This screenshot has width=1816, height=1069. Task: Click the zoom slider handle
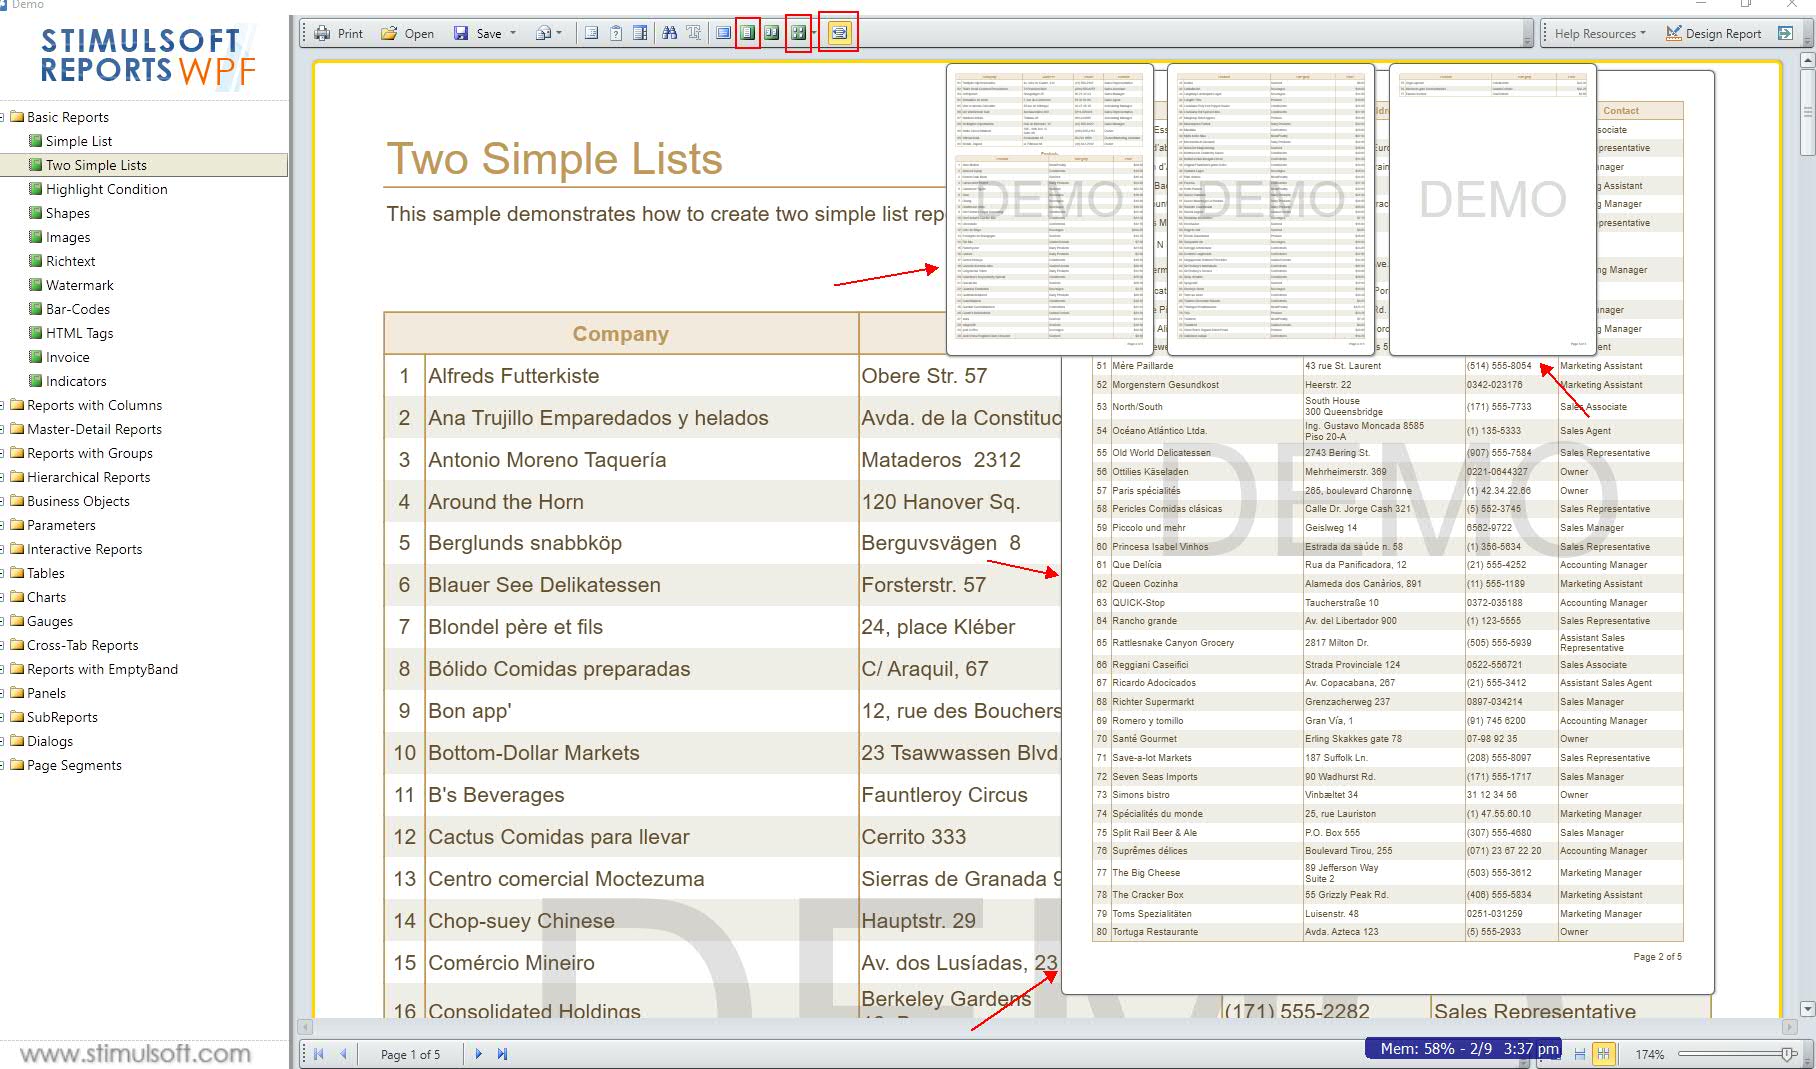coord(1788,1054)
